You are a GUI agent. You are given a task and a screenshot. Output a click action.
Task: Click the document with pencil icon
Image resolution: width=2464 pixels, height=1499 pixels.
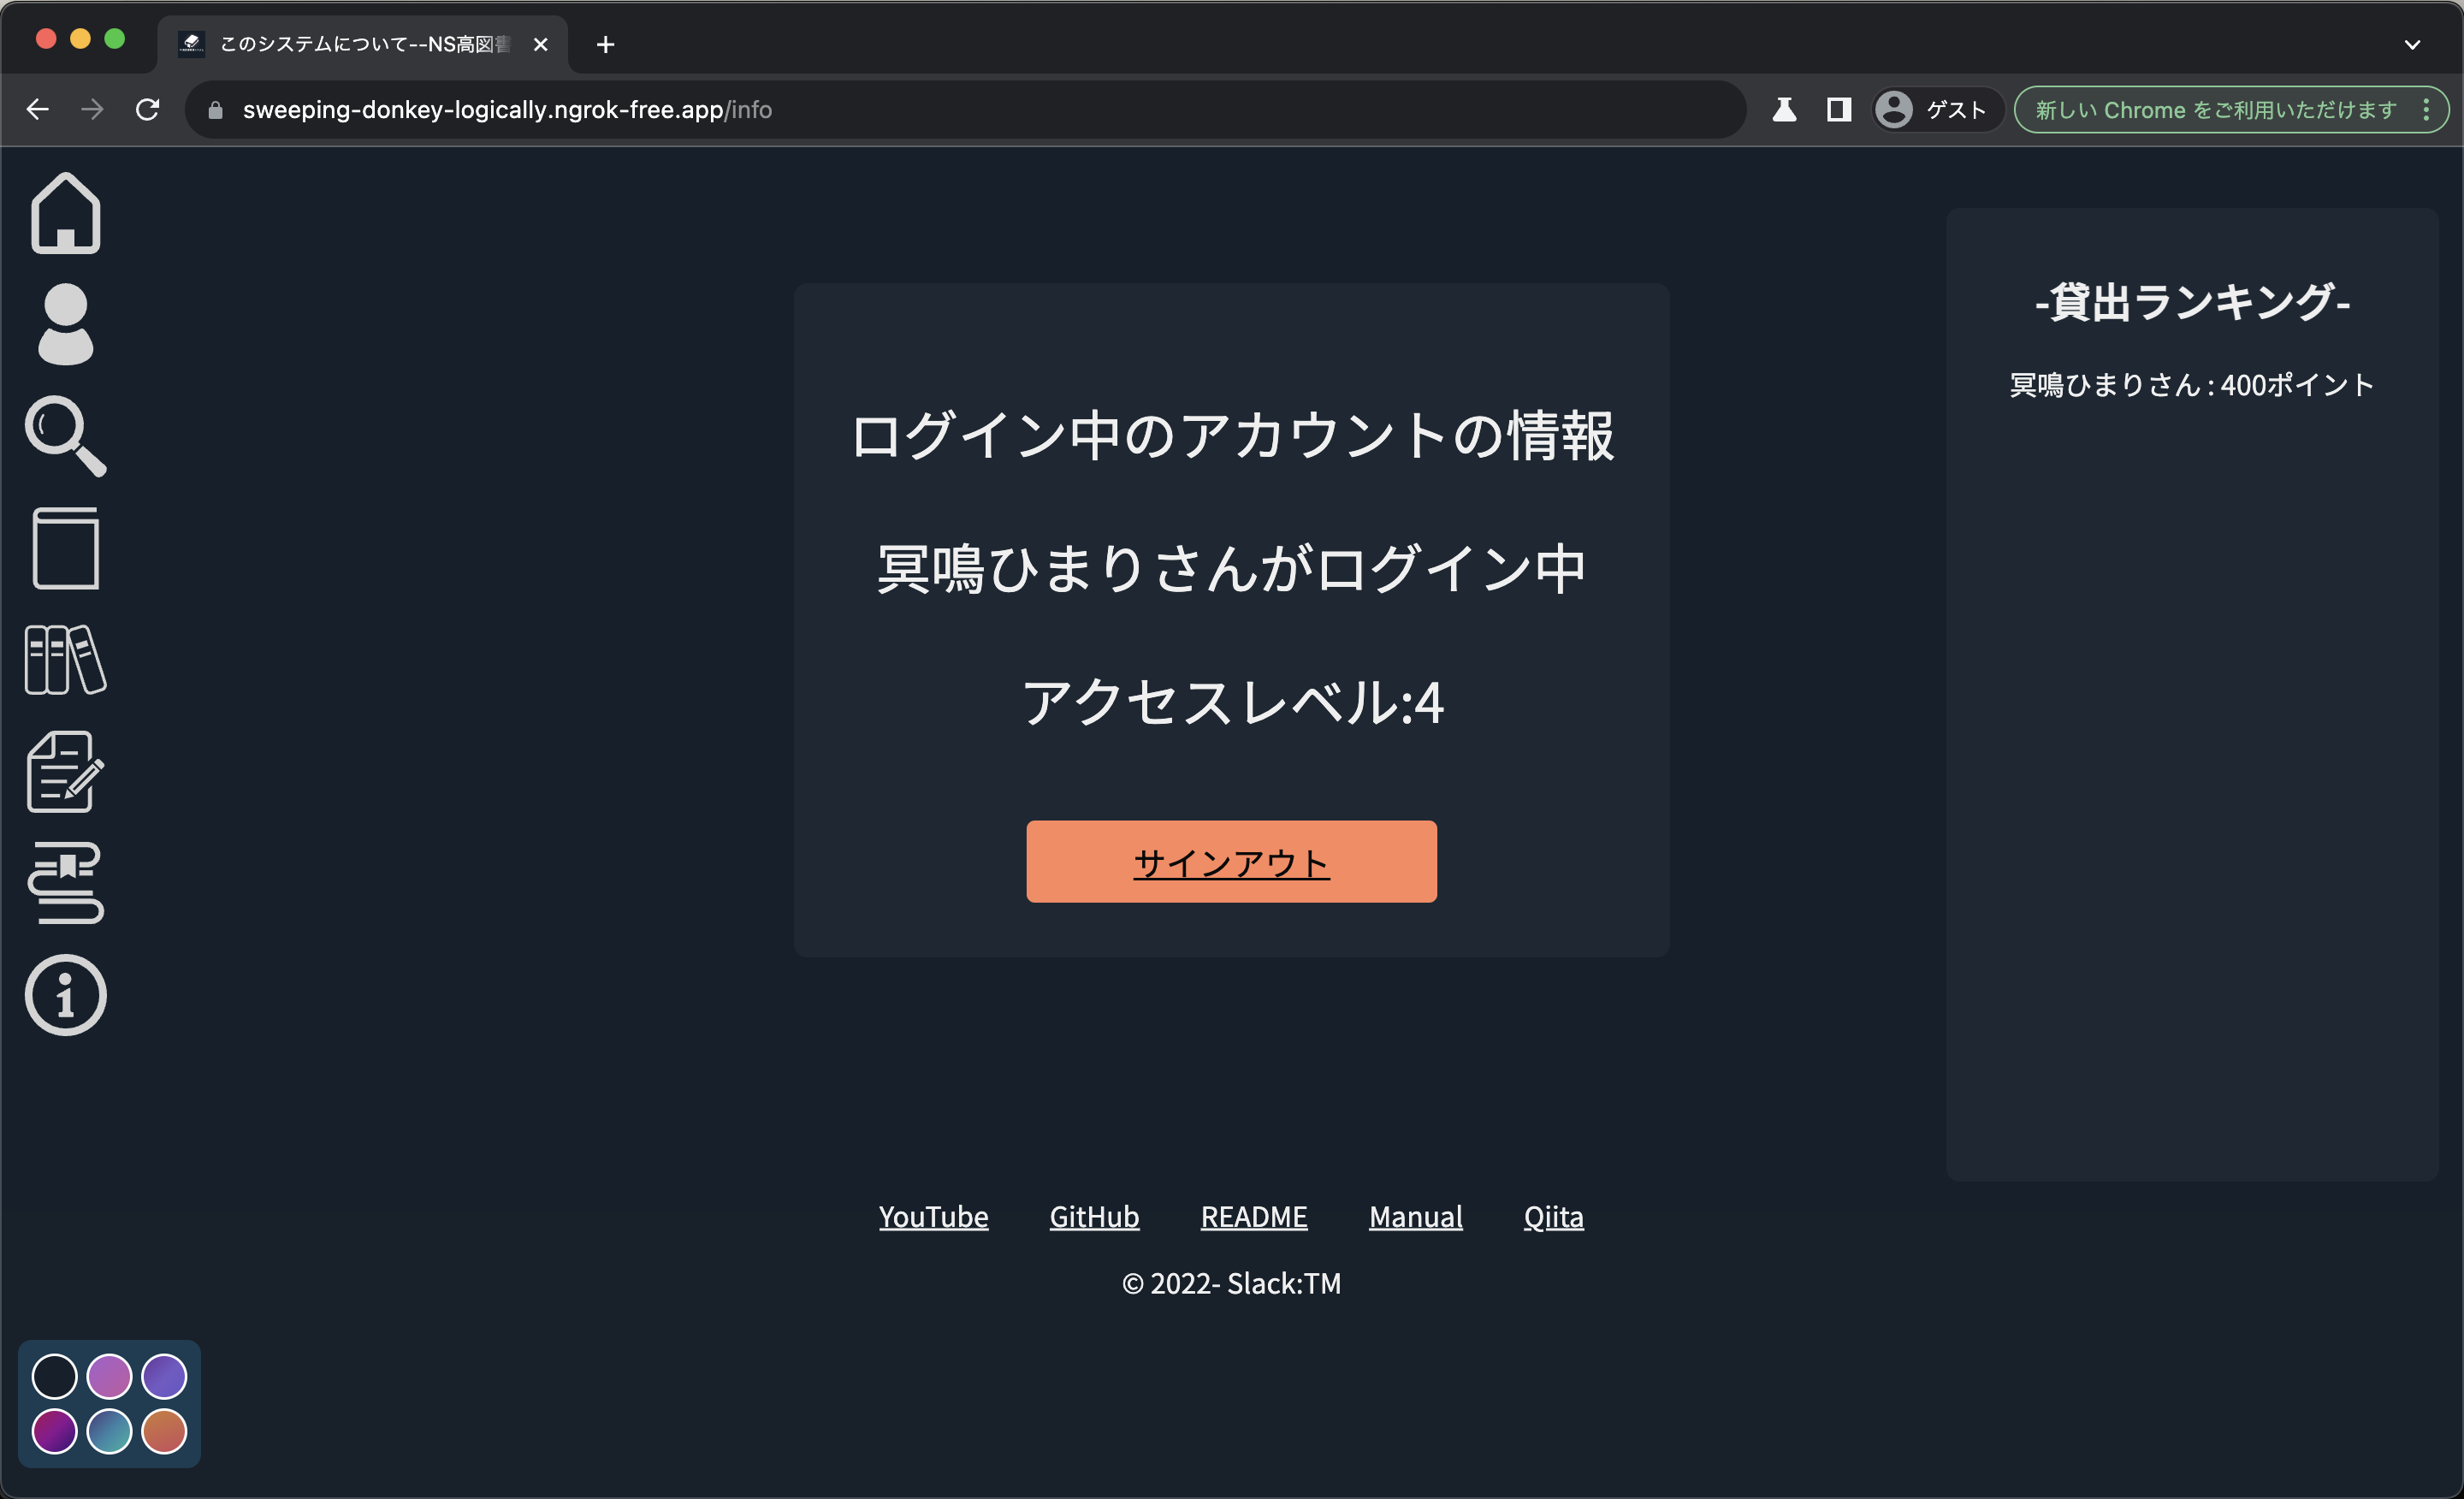click(x=65, y=772)
